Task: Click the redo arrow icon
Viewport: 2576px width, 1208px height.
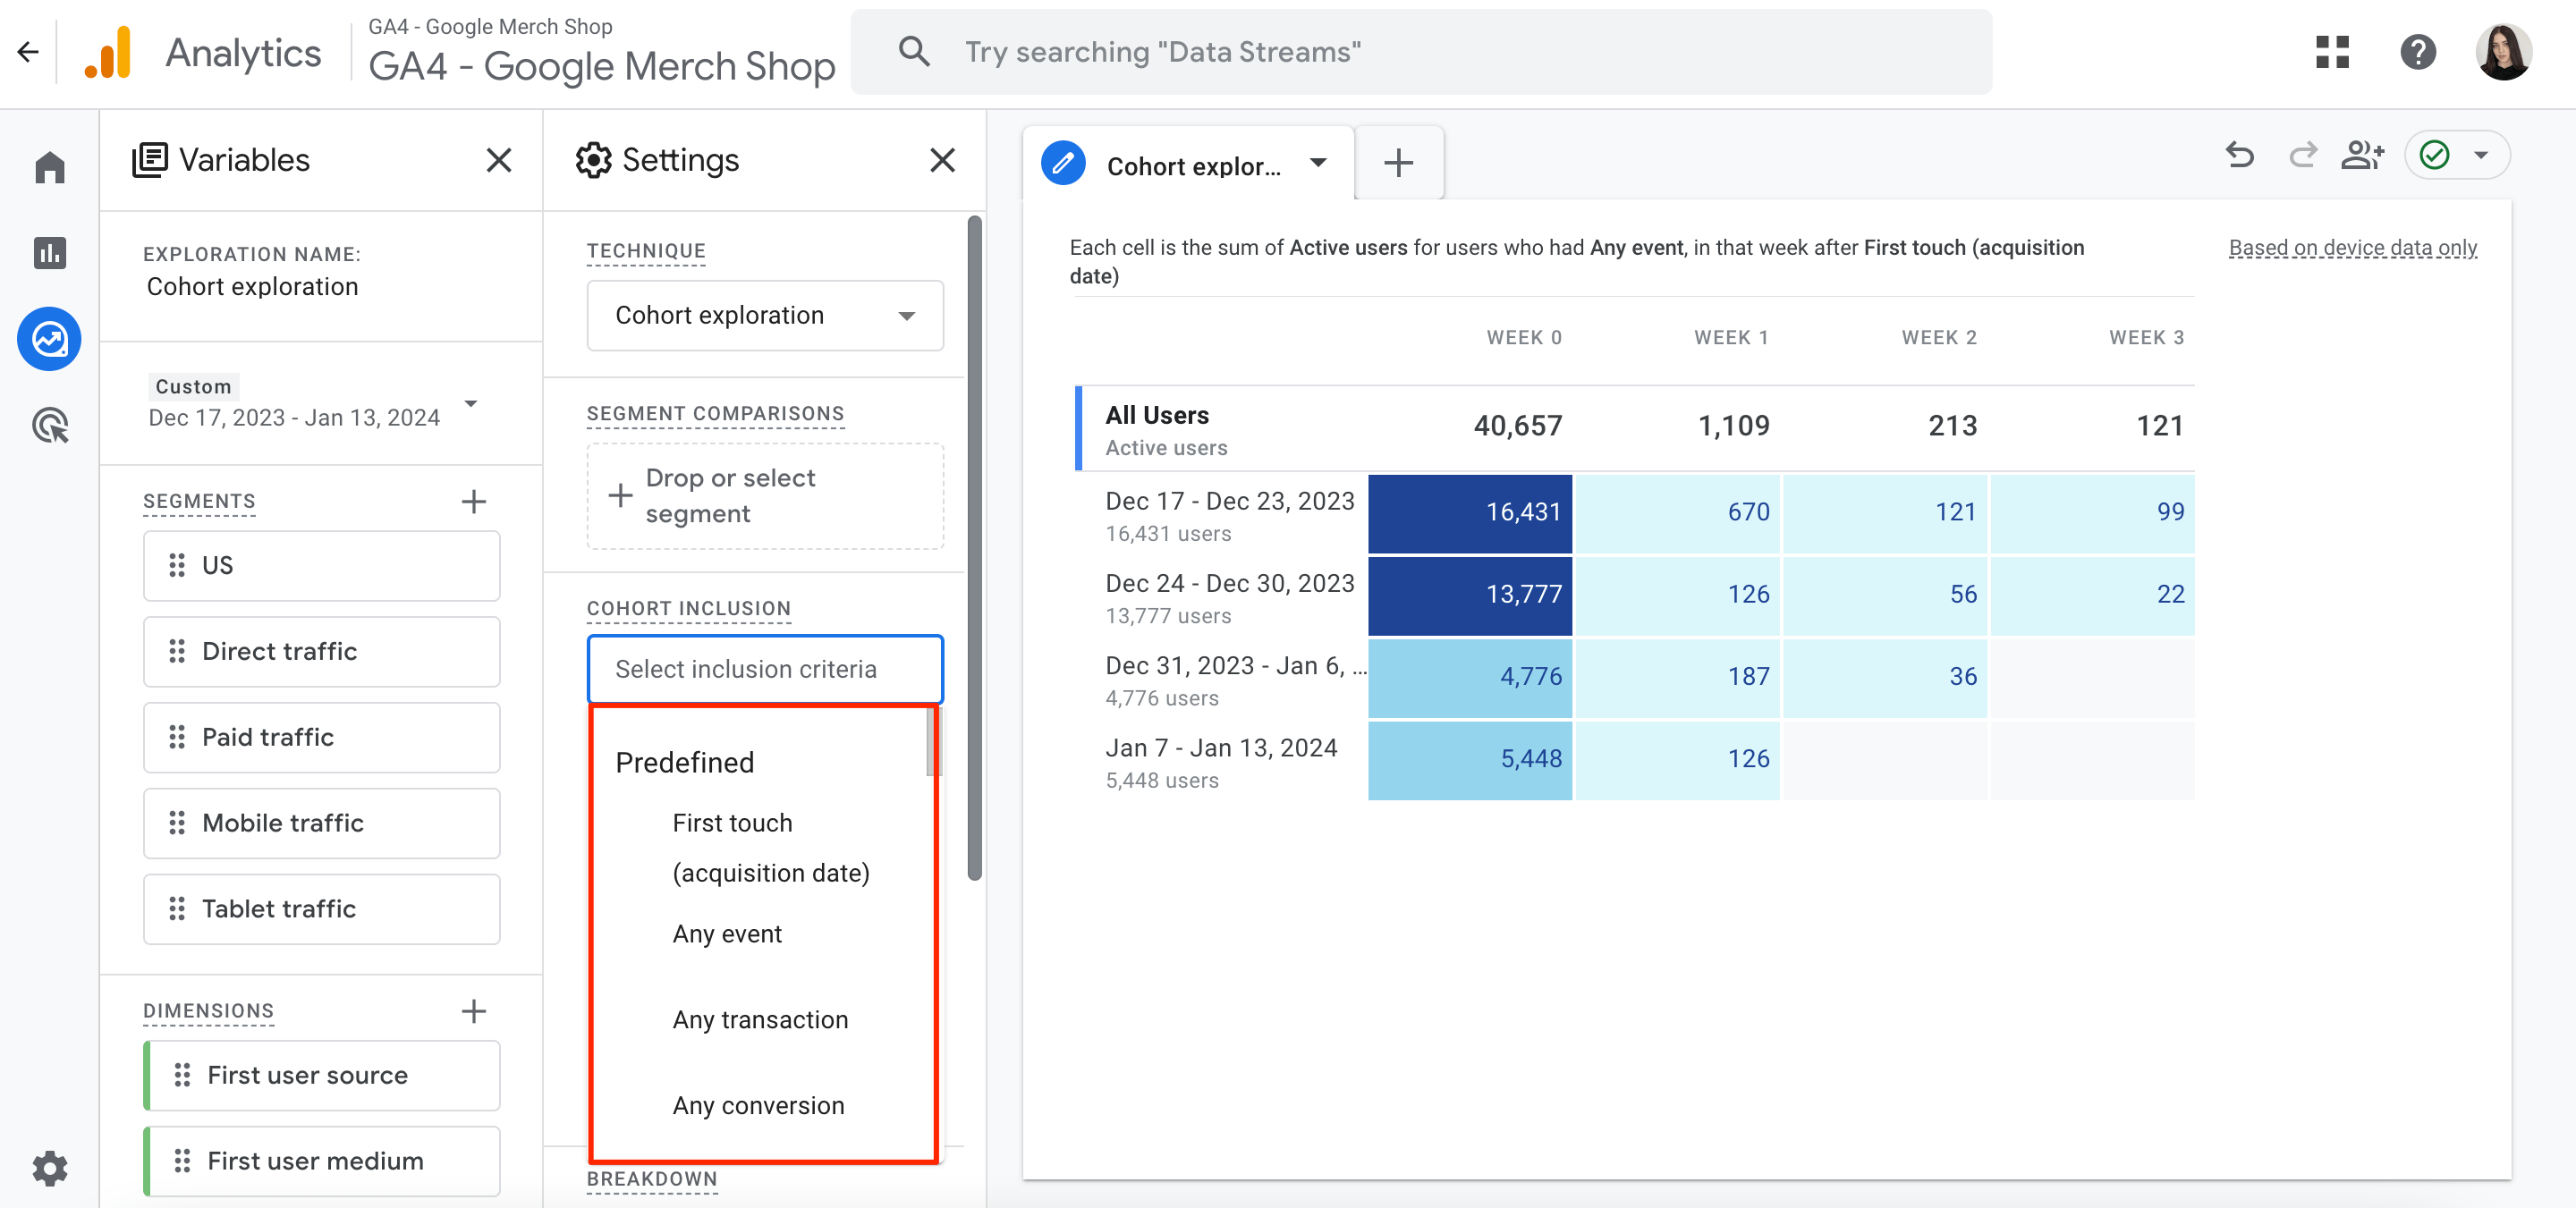Action: tap(2301, 161)
